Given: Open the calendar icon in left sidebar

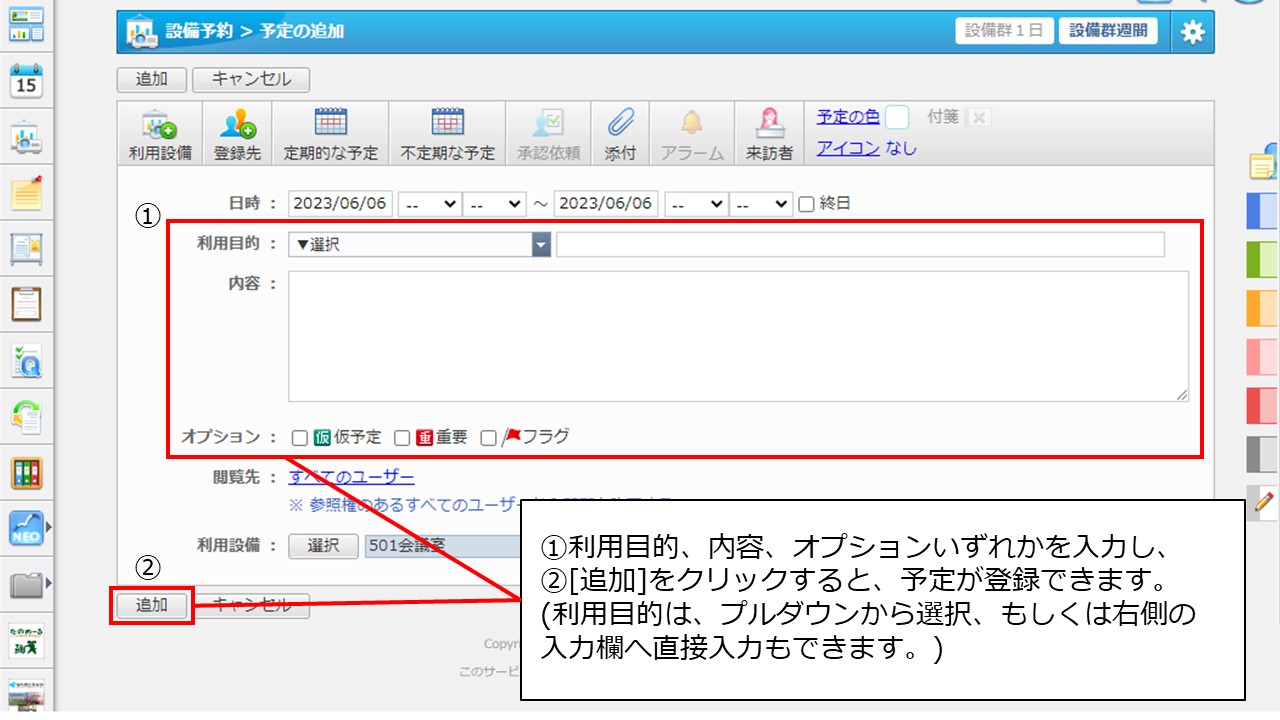Looking at the screenshot, I should [26, 82].
